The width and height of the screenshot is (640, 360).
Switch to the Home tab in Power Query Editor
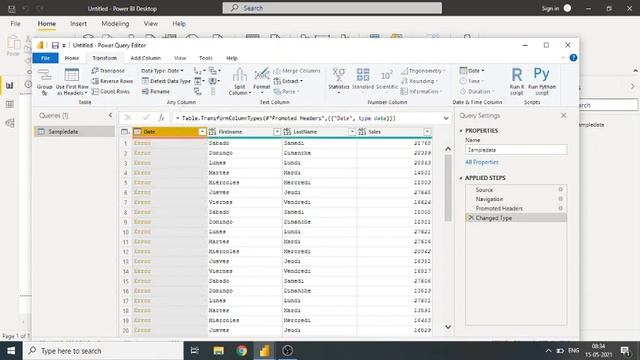72,58
